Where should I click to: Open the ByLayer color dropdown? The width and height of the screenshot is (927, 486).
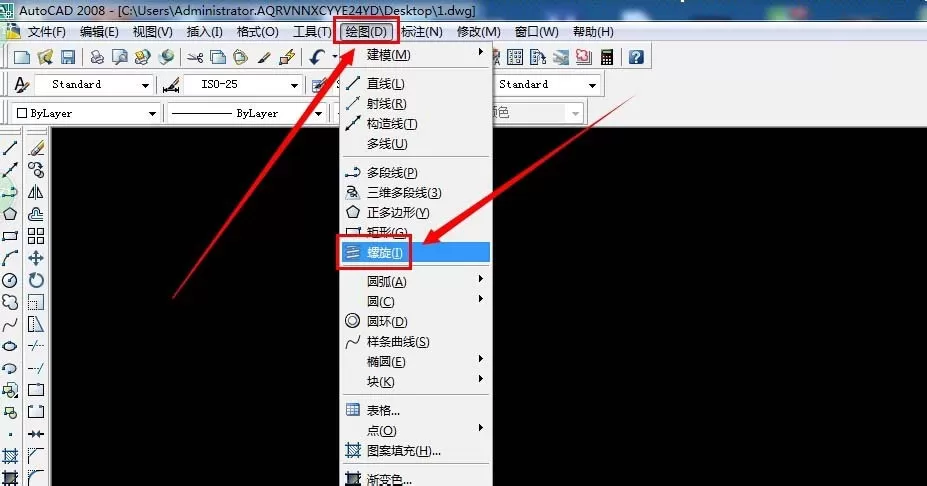[152, 113]
